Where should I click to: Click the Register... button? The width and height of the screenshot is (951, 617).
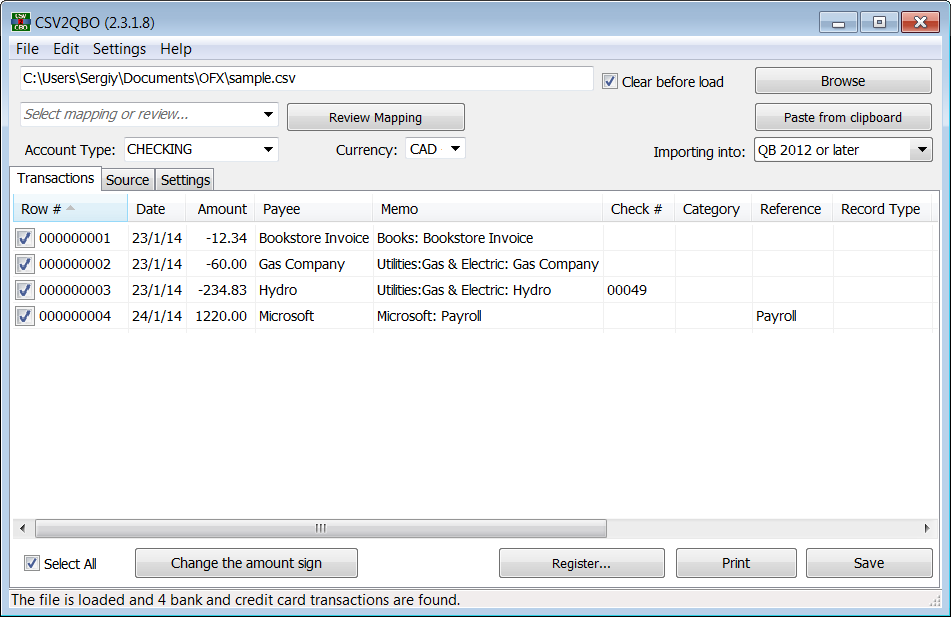tap(582, 563)
